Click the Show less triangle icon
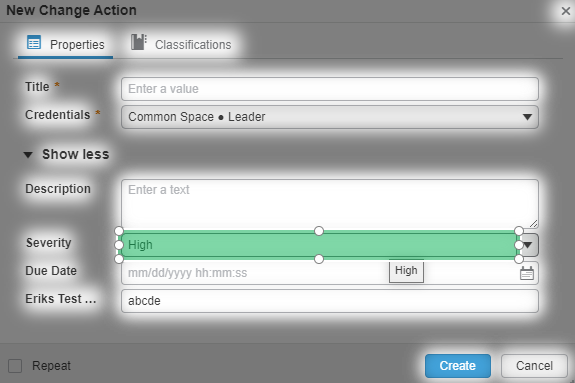Viewport: 575px width, 383px height. point(28,155)
